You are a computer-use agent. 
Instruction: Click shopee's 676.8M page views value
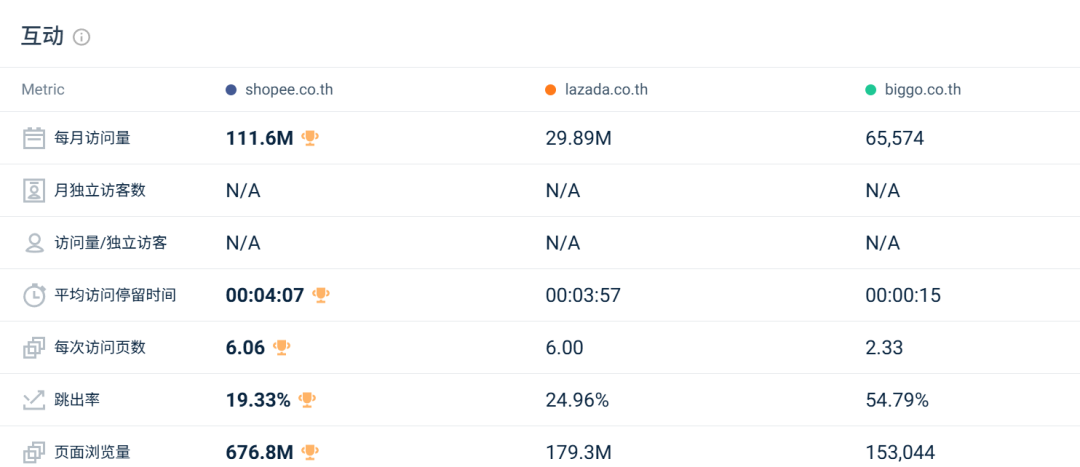coord(260,453)
